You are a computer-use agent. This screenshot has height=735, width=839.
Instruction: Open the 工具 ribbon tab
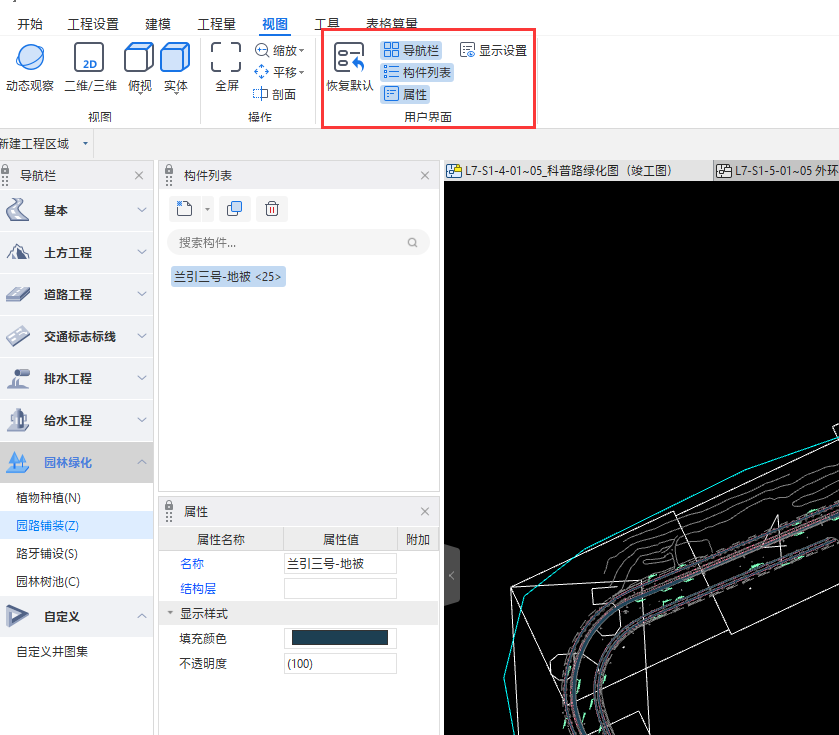pos(327,24)
